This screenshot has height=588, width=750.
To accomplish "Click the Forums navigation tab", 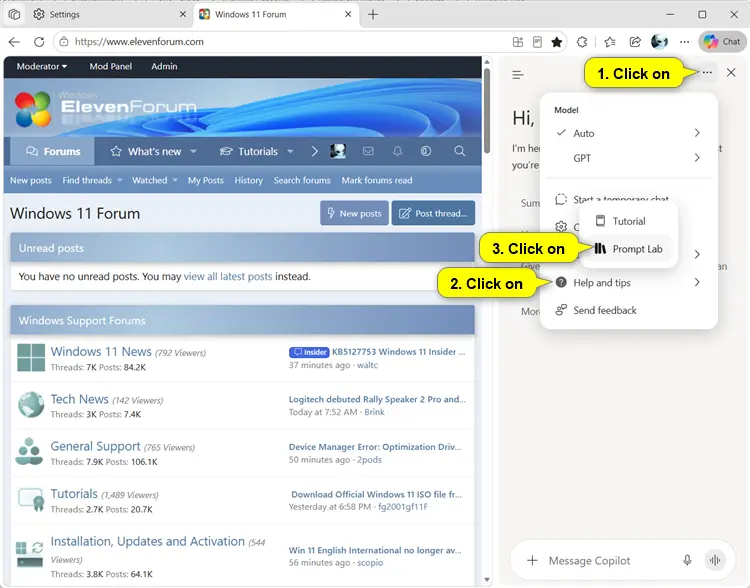I will pos(53,151).
